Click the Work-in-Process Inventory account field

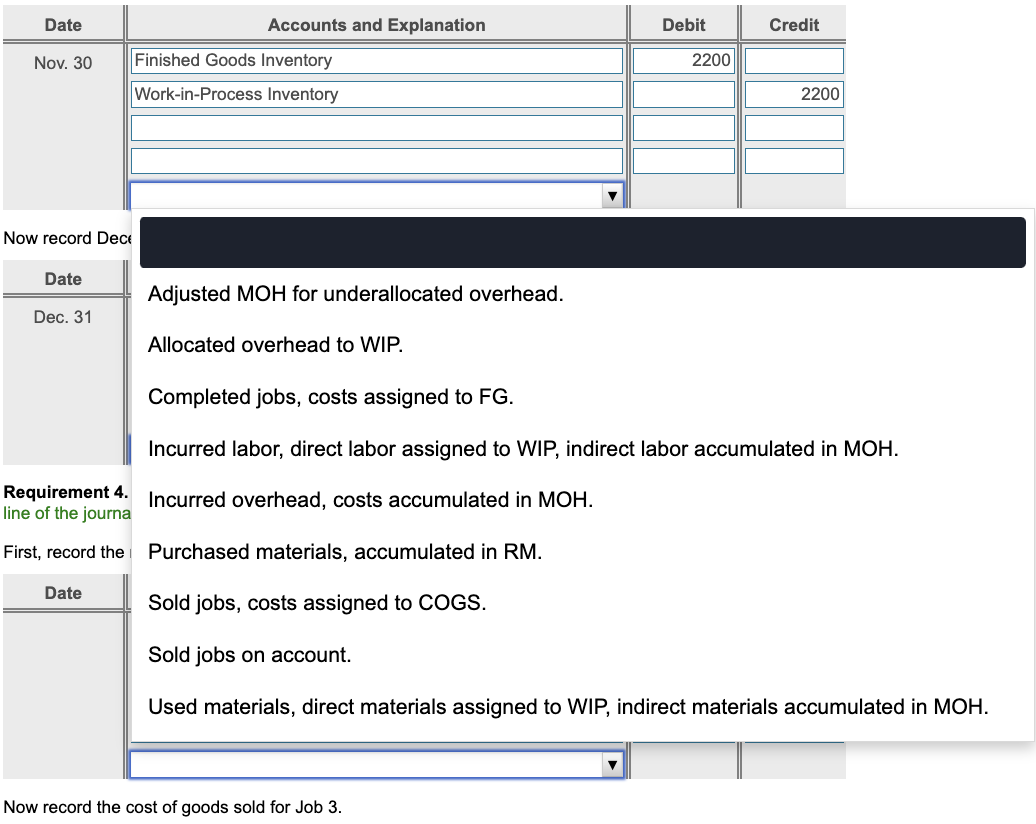coord(377,93)
